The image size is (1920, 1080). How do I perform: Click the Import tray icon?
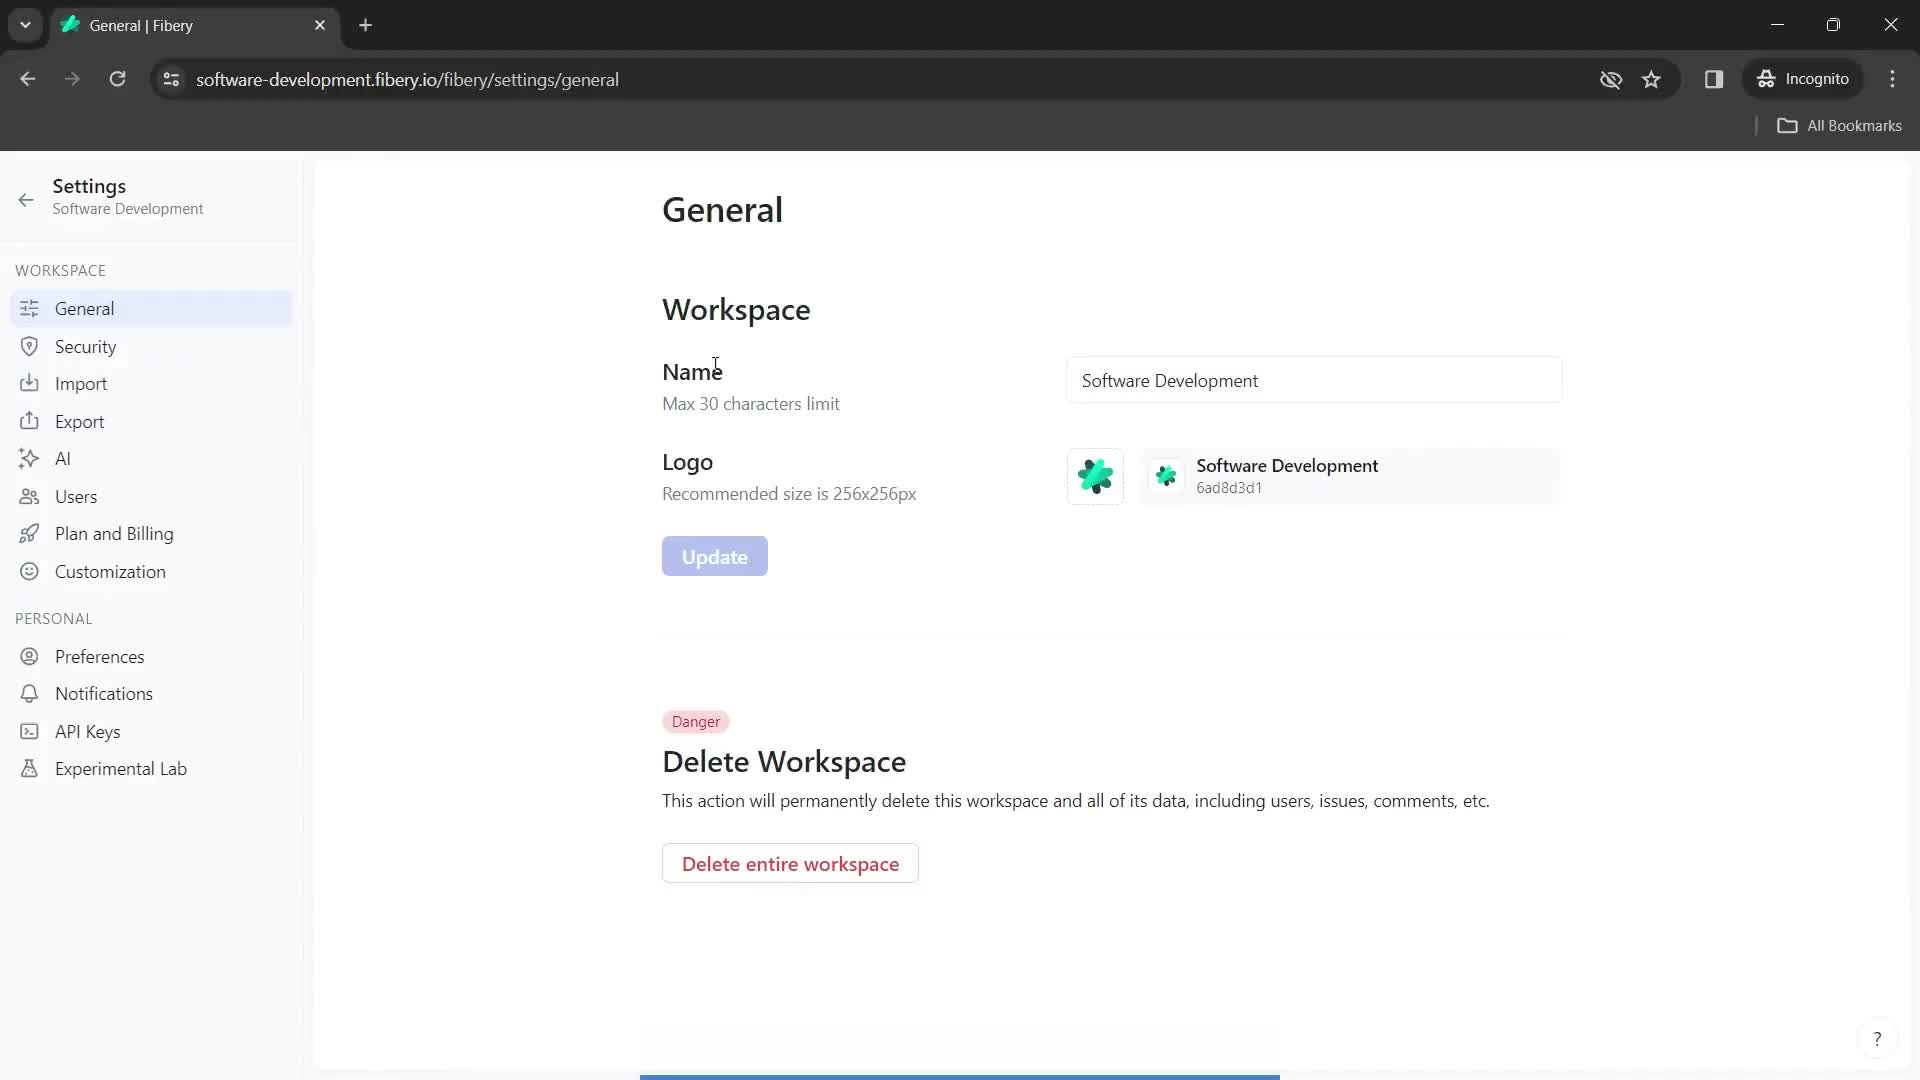coord(29,383)
